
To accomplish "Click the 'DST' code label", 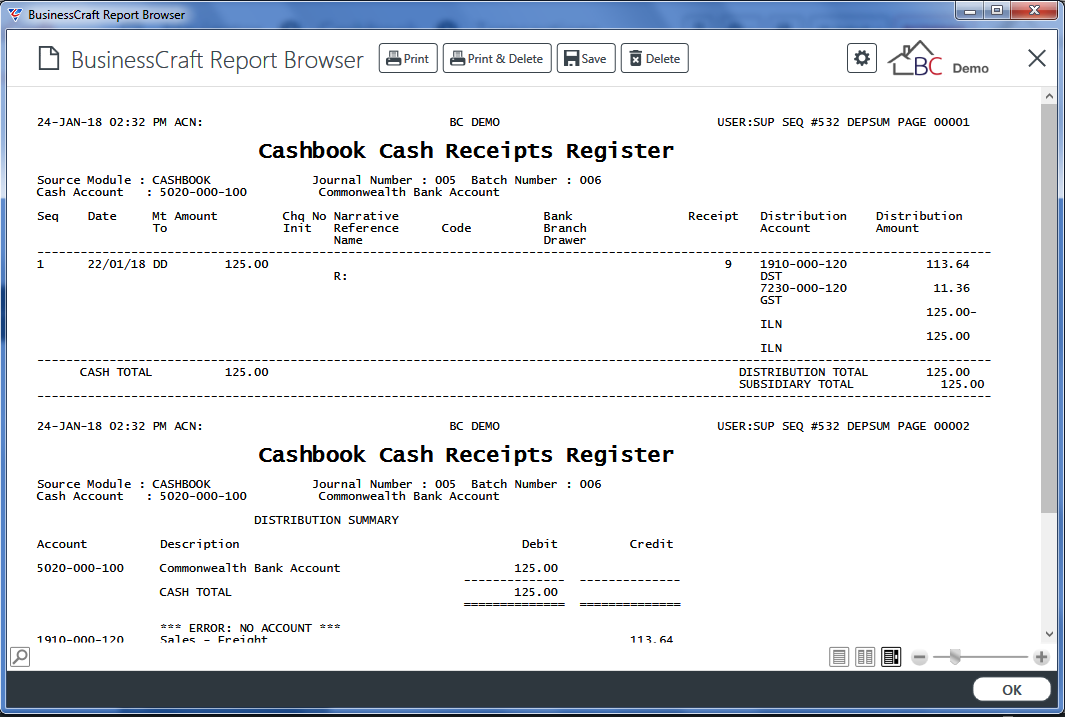I will (x=771, y=276).
